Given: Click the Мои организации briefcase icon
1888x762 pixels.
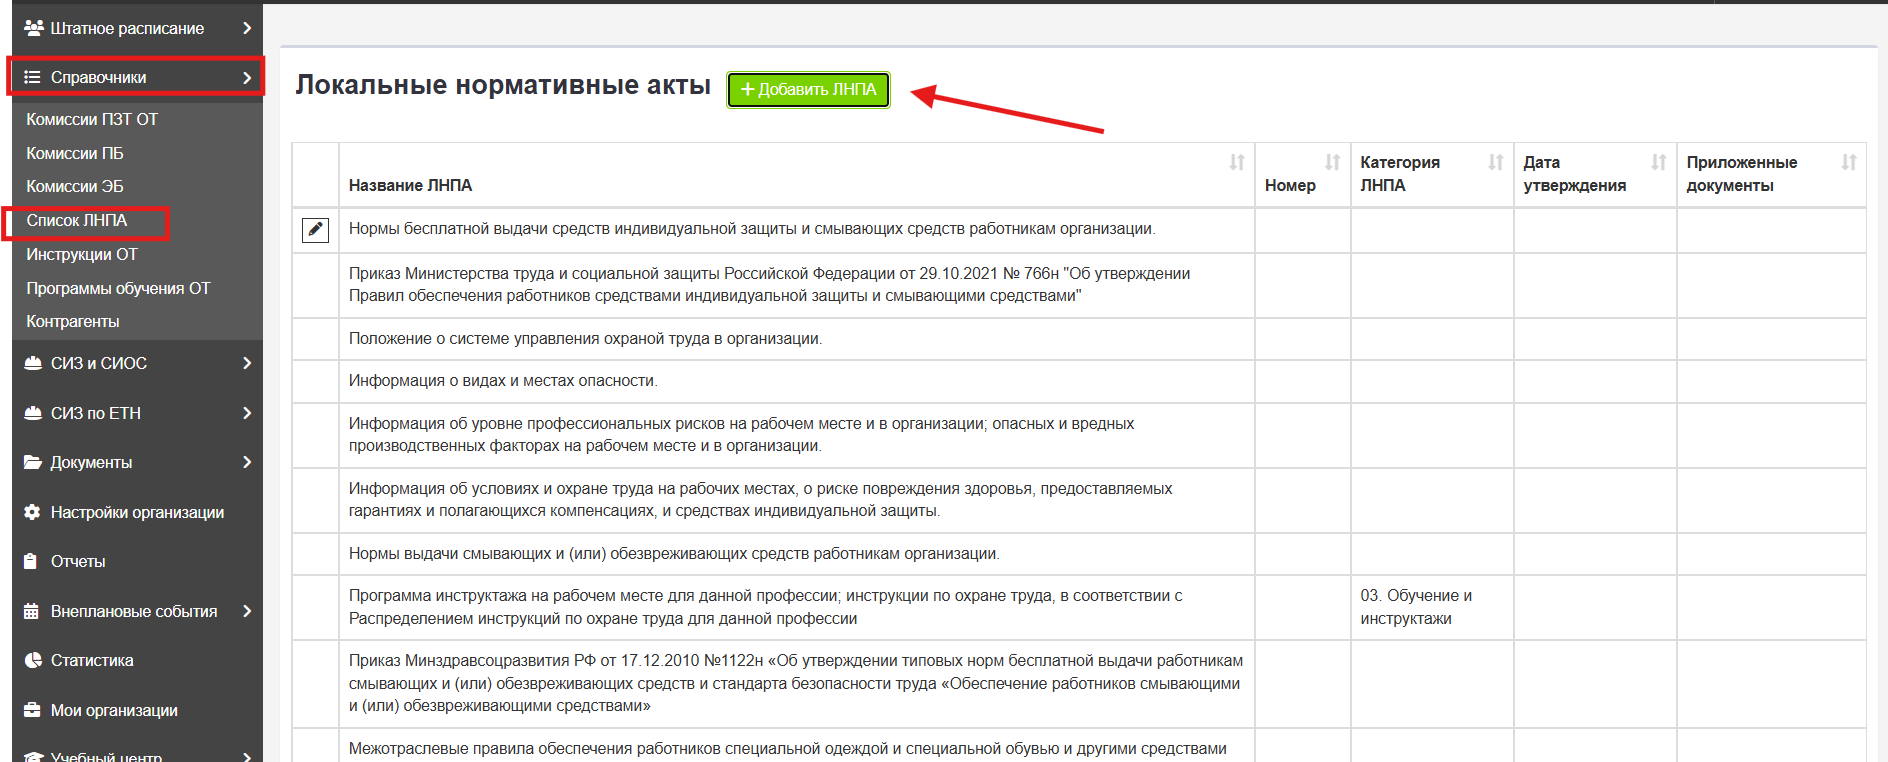Looking at the screenshot, I should (x=32, y=710).
